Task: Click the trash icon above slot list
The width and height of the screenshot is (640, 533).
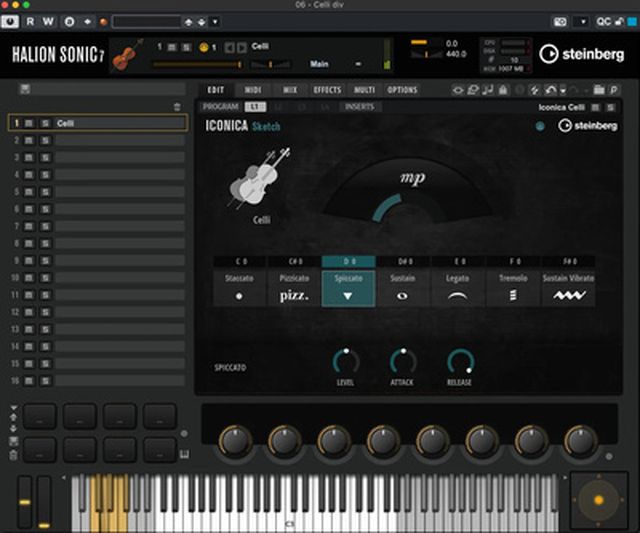Action: pyautogui.click(x=177, y=107)
